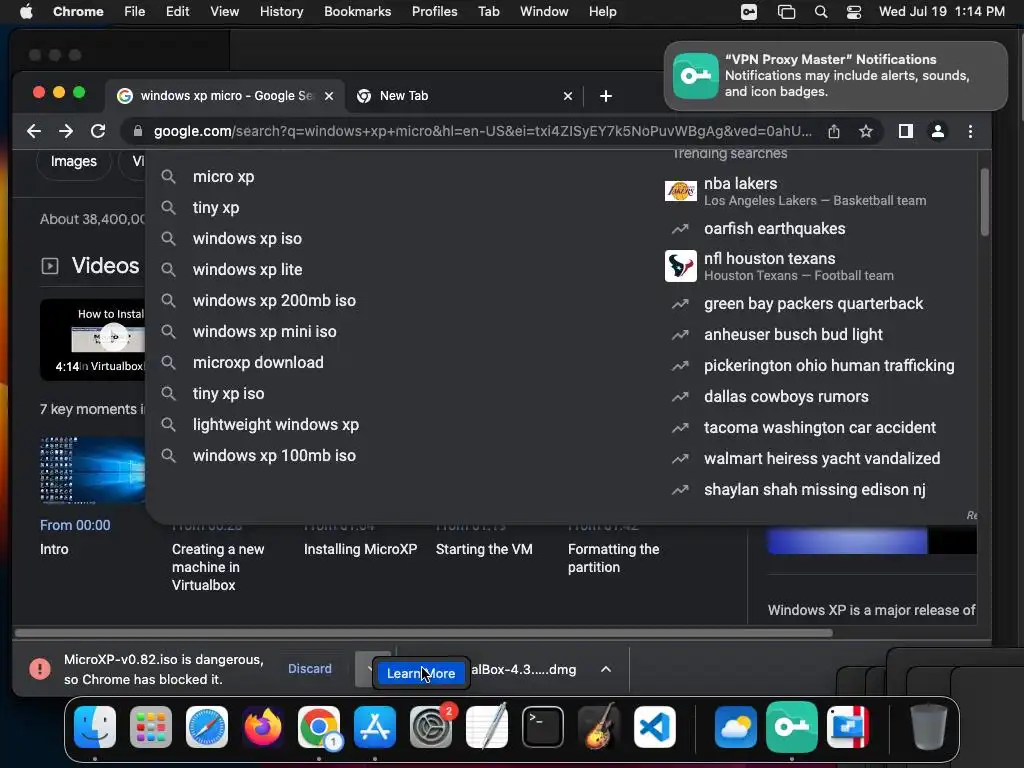This screenshot has width=1024, height=768.
Task: Choose 'windows xp iso' suggestion
Action: point(247,238)
